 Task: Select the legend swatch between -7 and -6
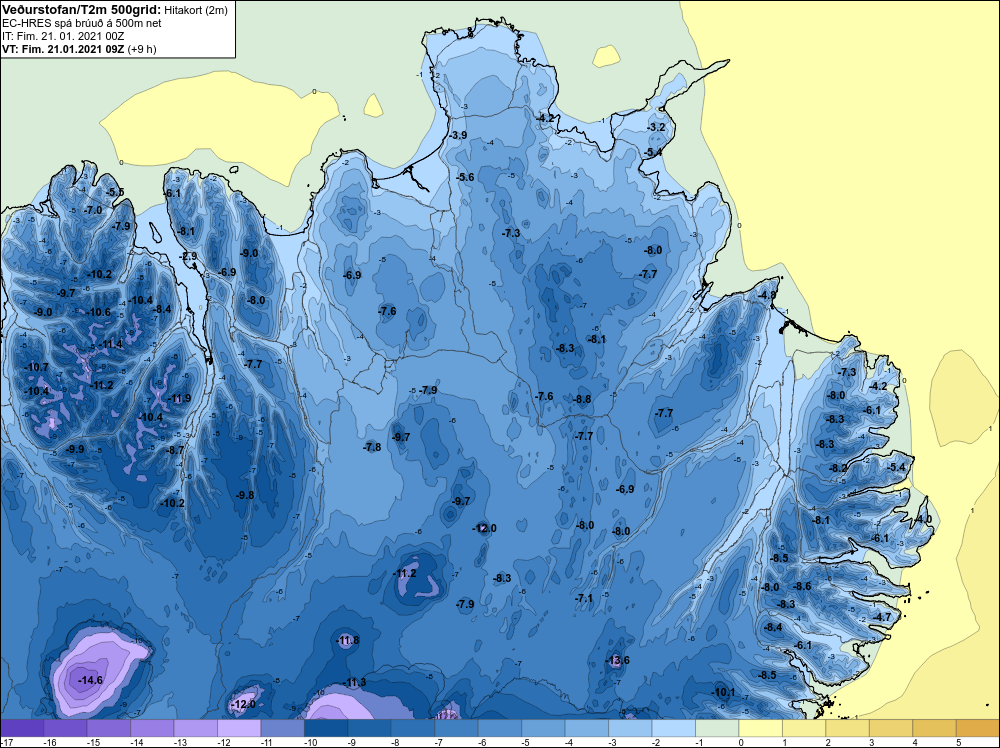[x=457, y=728]
